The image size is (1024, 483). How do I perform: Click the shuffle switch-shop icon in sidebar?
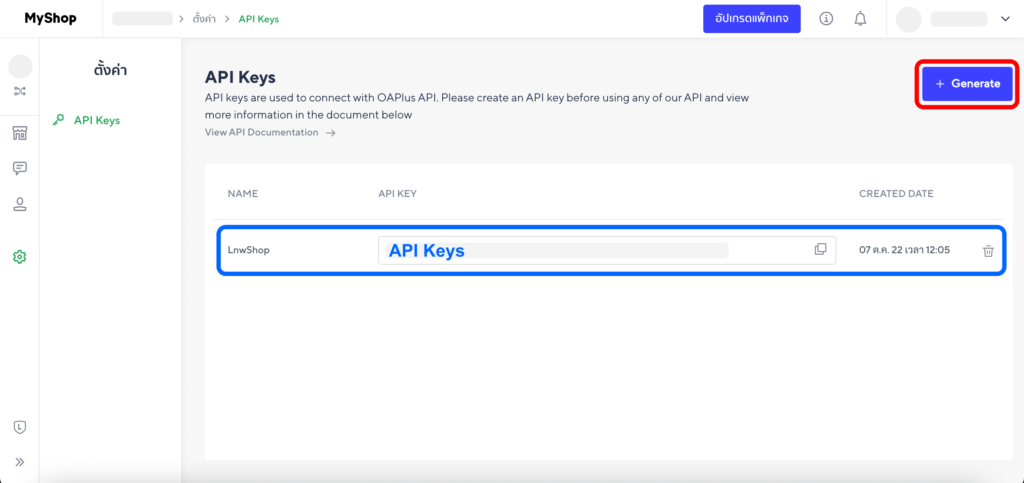[20, 92]
